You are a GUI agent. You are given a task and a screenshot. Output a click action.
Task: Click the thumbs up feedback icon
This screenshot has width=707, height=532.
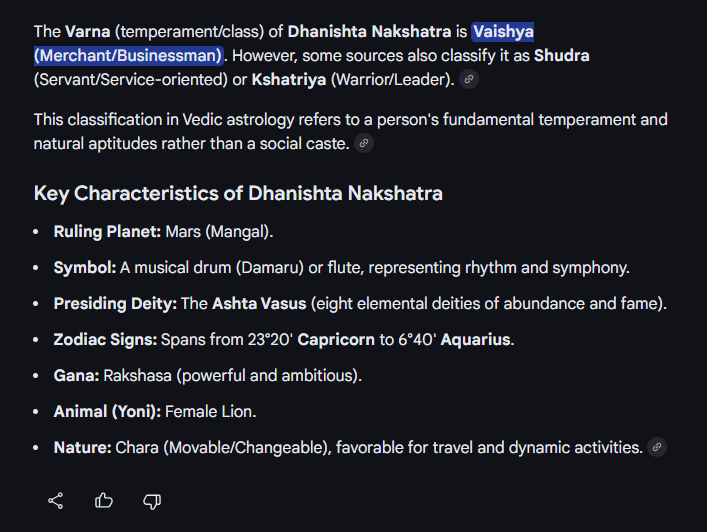click(104, 500)
